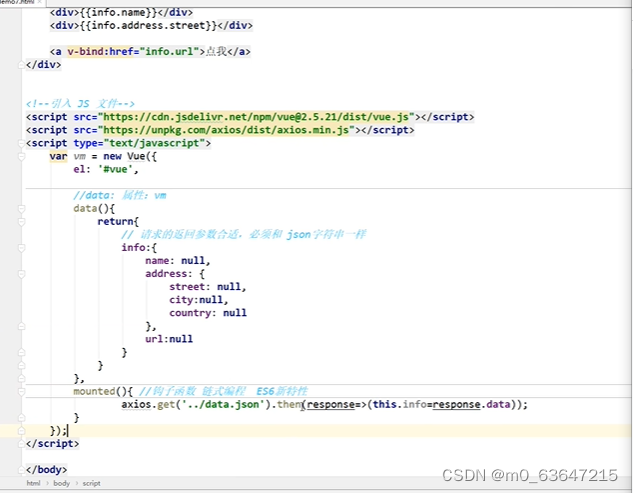Click the info: property key

pos(136,248)
